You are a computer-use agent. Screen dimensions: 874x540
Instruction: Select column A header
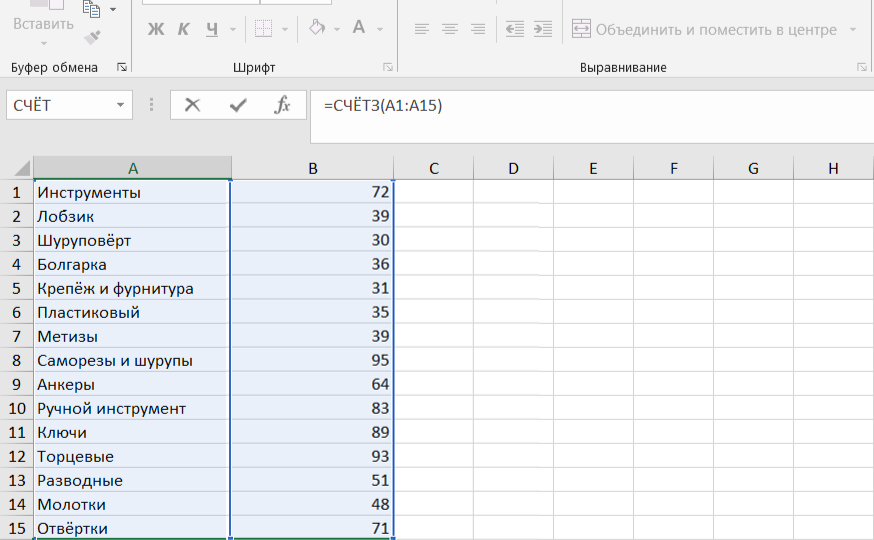pyautogui.click(x=133, y=168)
